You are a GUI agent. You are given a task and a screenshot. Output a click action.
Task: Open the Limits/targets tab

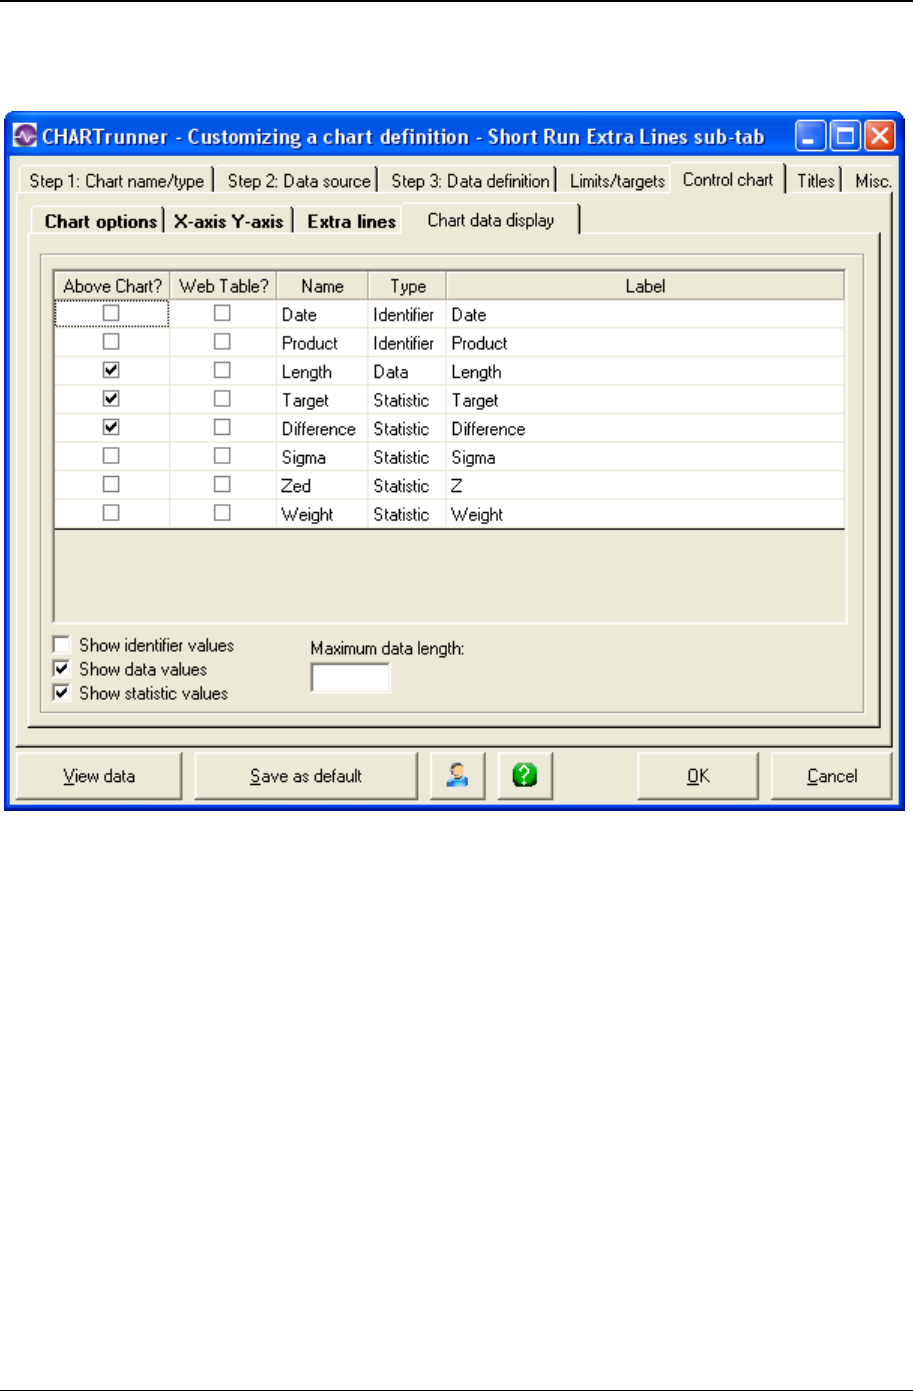click(617, 181)
